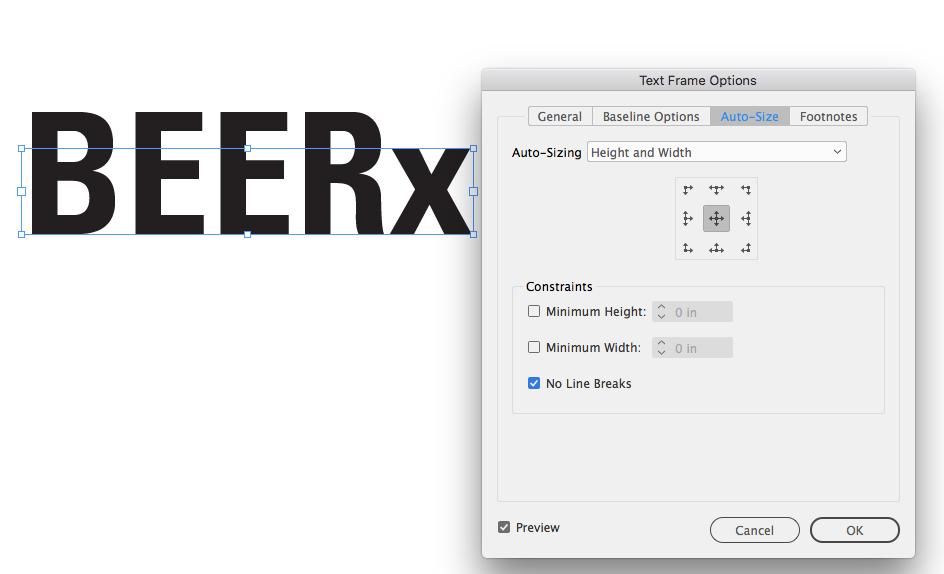Click the text frame's top-left corner handle
Viewport: 944px width, 574px height.
pos(22,148)
